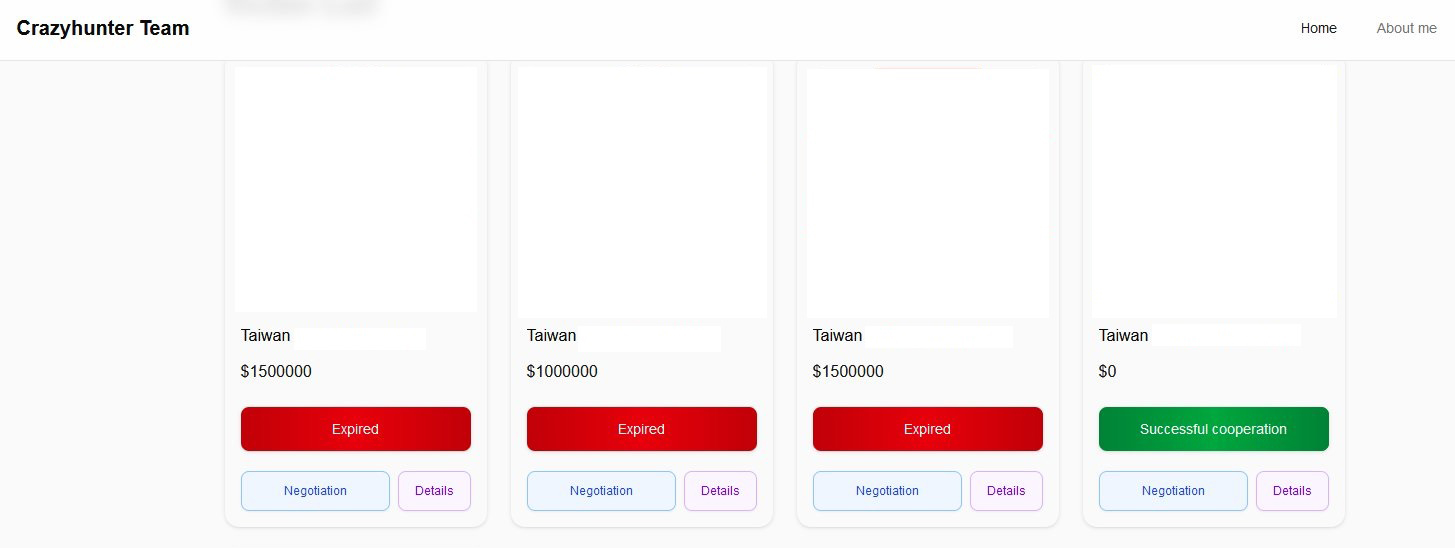This screenshot has width=1455, height=548.
Task: Select the third card's image thumbnail
Action: 928,192
